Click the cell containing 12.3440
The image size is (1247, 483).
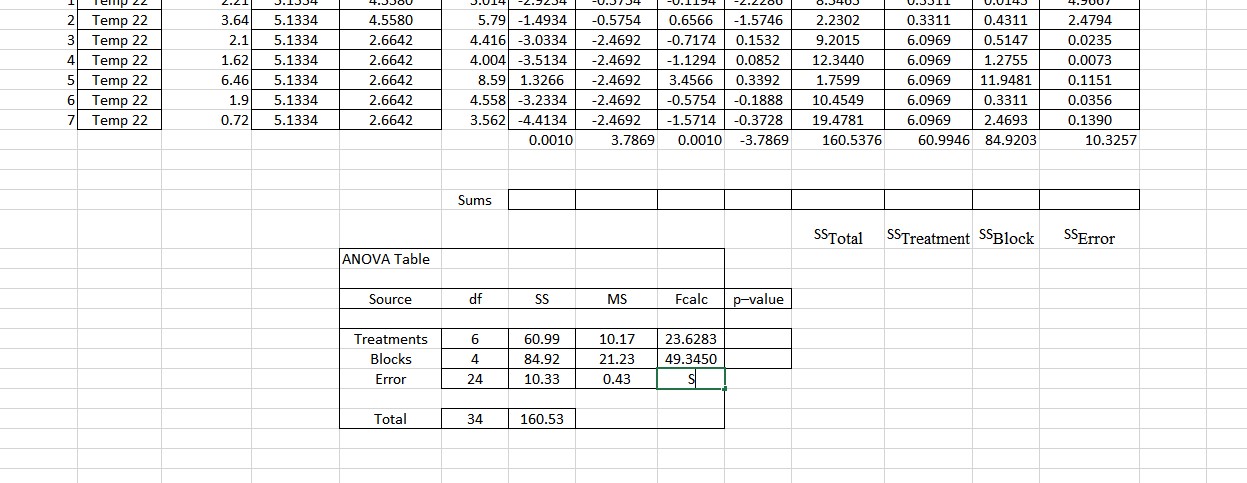837,60
